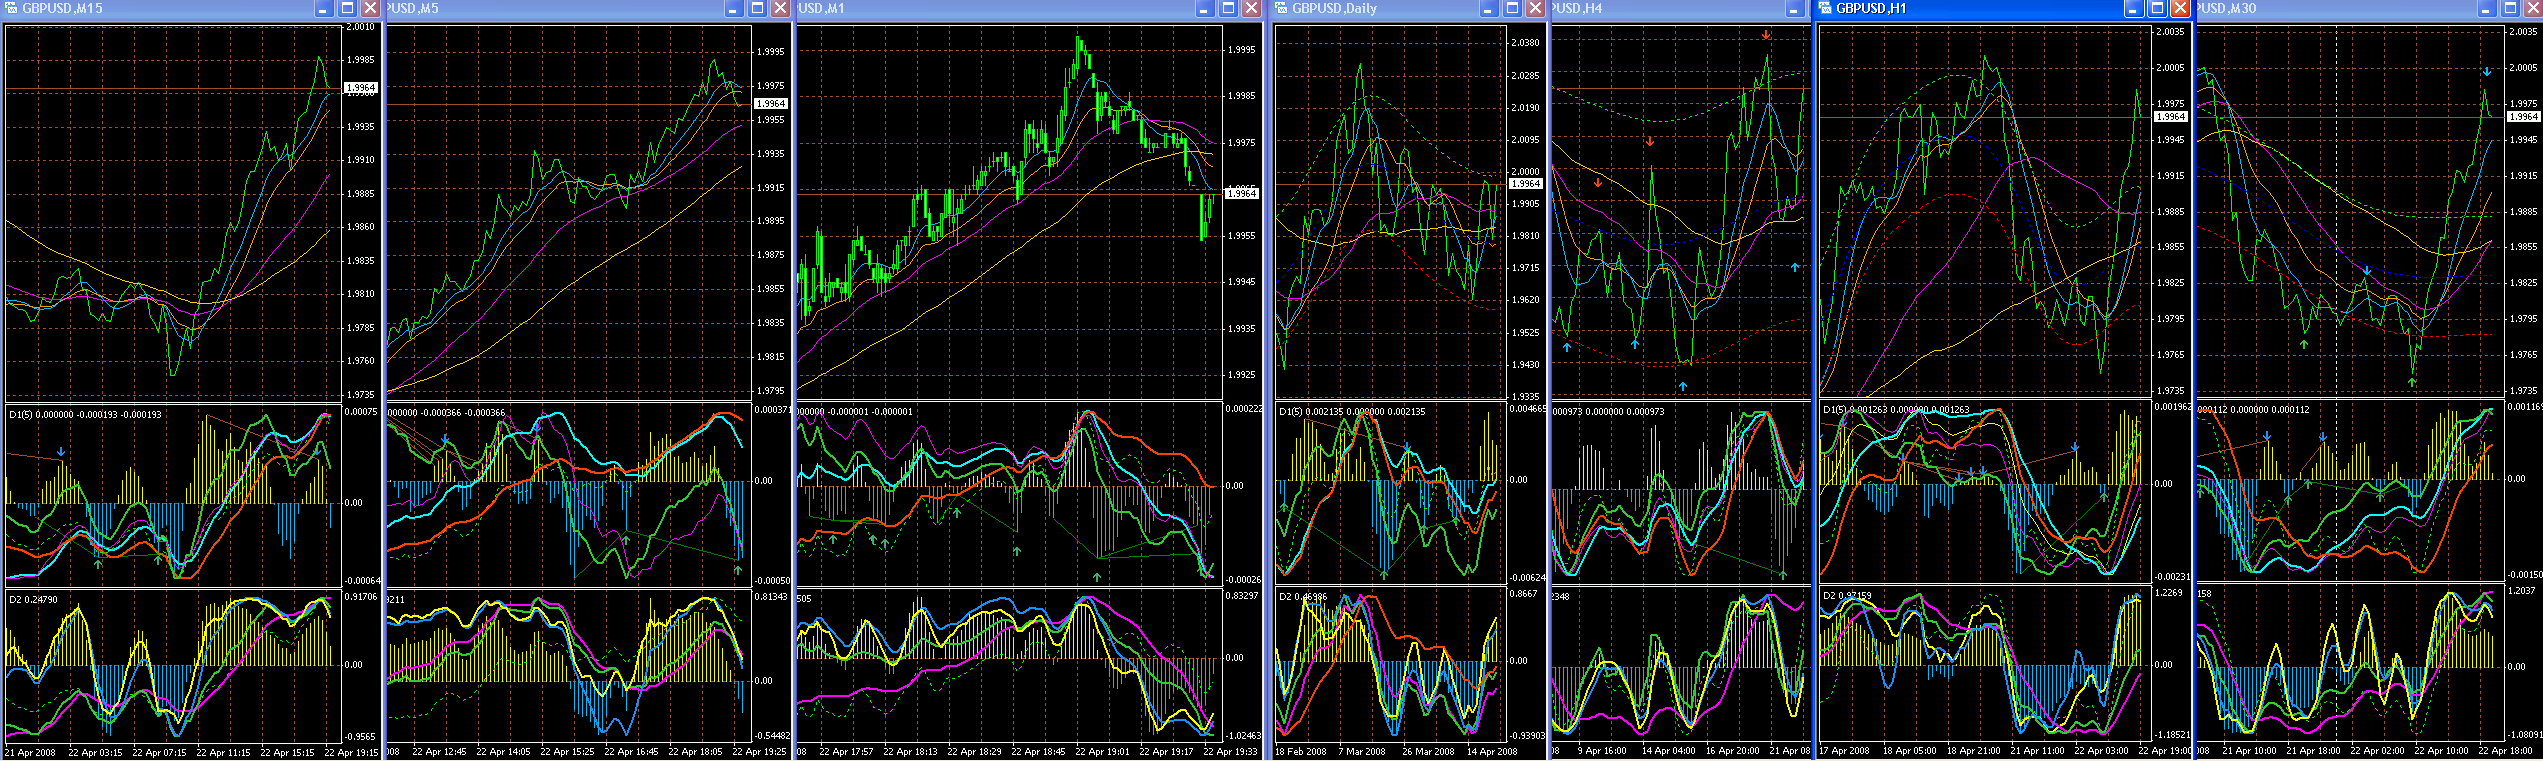The image size is (2543, 761).
Task: Maximize the M30 chart window
Action: point(2511,8)
